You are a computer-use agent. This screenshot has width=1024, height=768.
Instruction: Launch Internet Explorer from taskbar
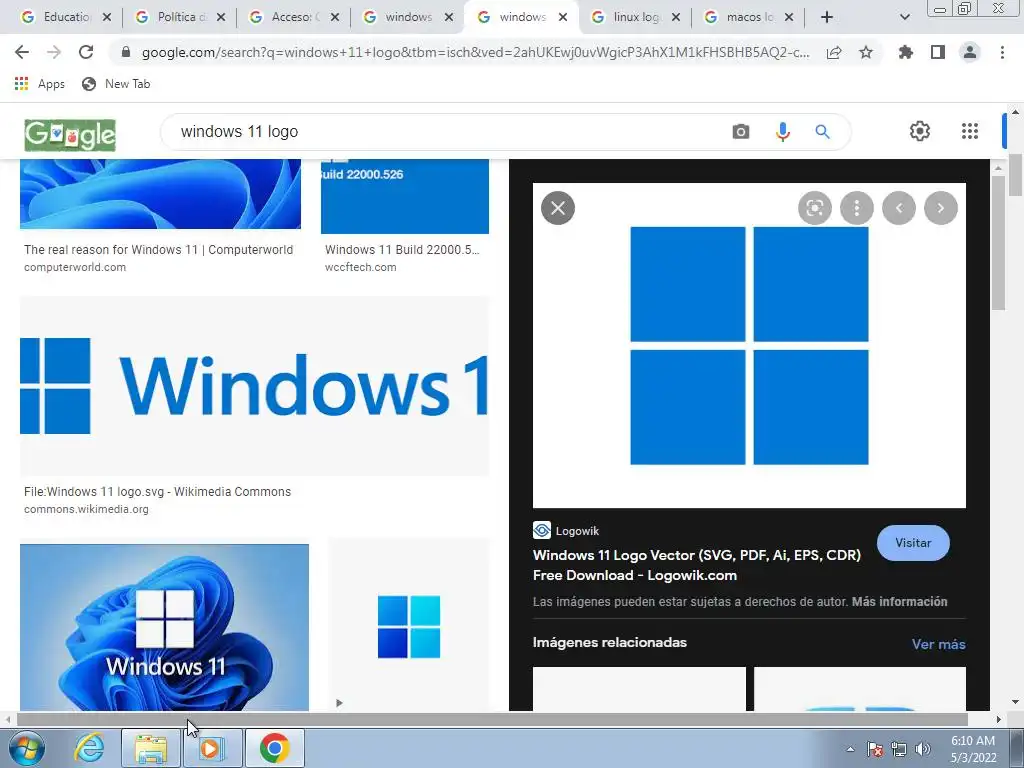(x=89, y=748)
